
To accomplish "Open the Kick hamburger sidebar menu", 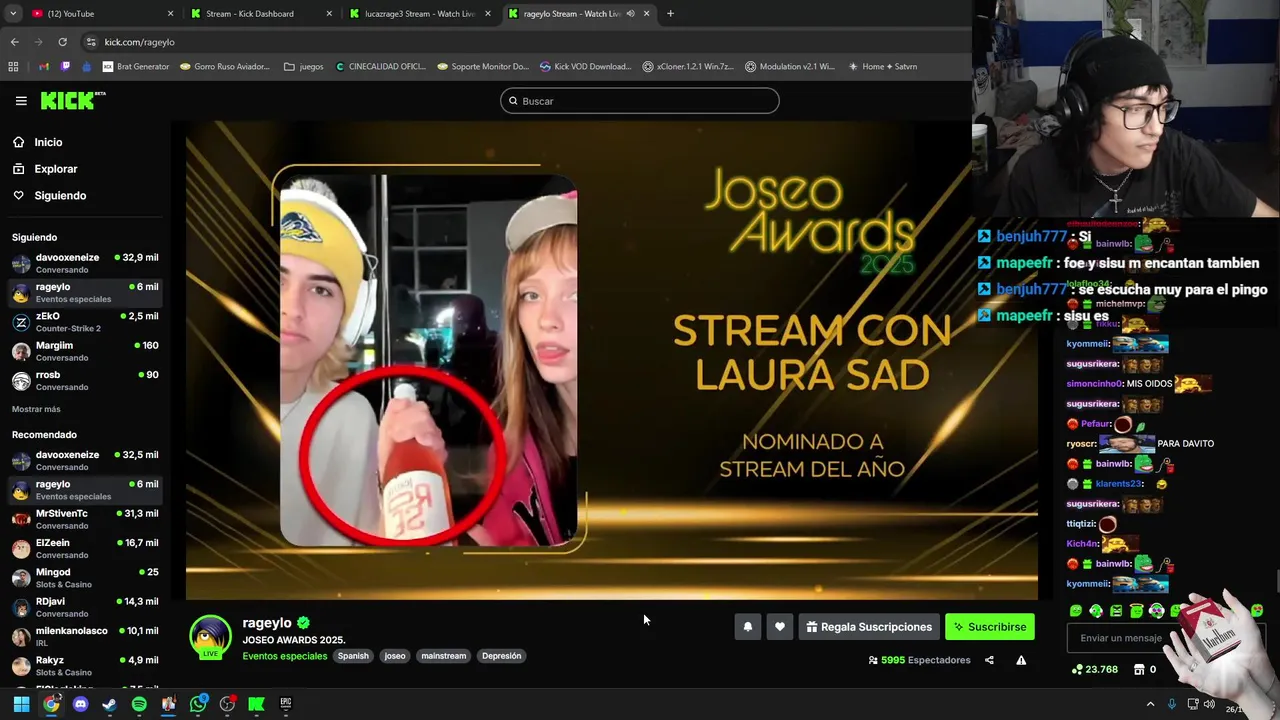I will coord(21,101).
